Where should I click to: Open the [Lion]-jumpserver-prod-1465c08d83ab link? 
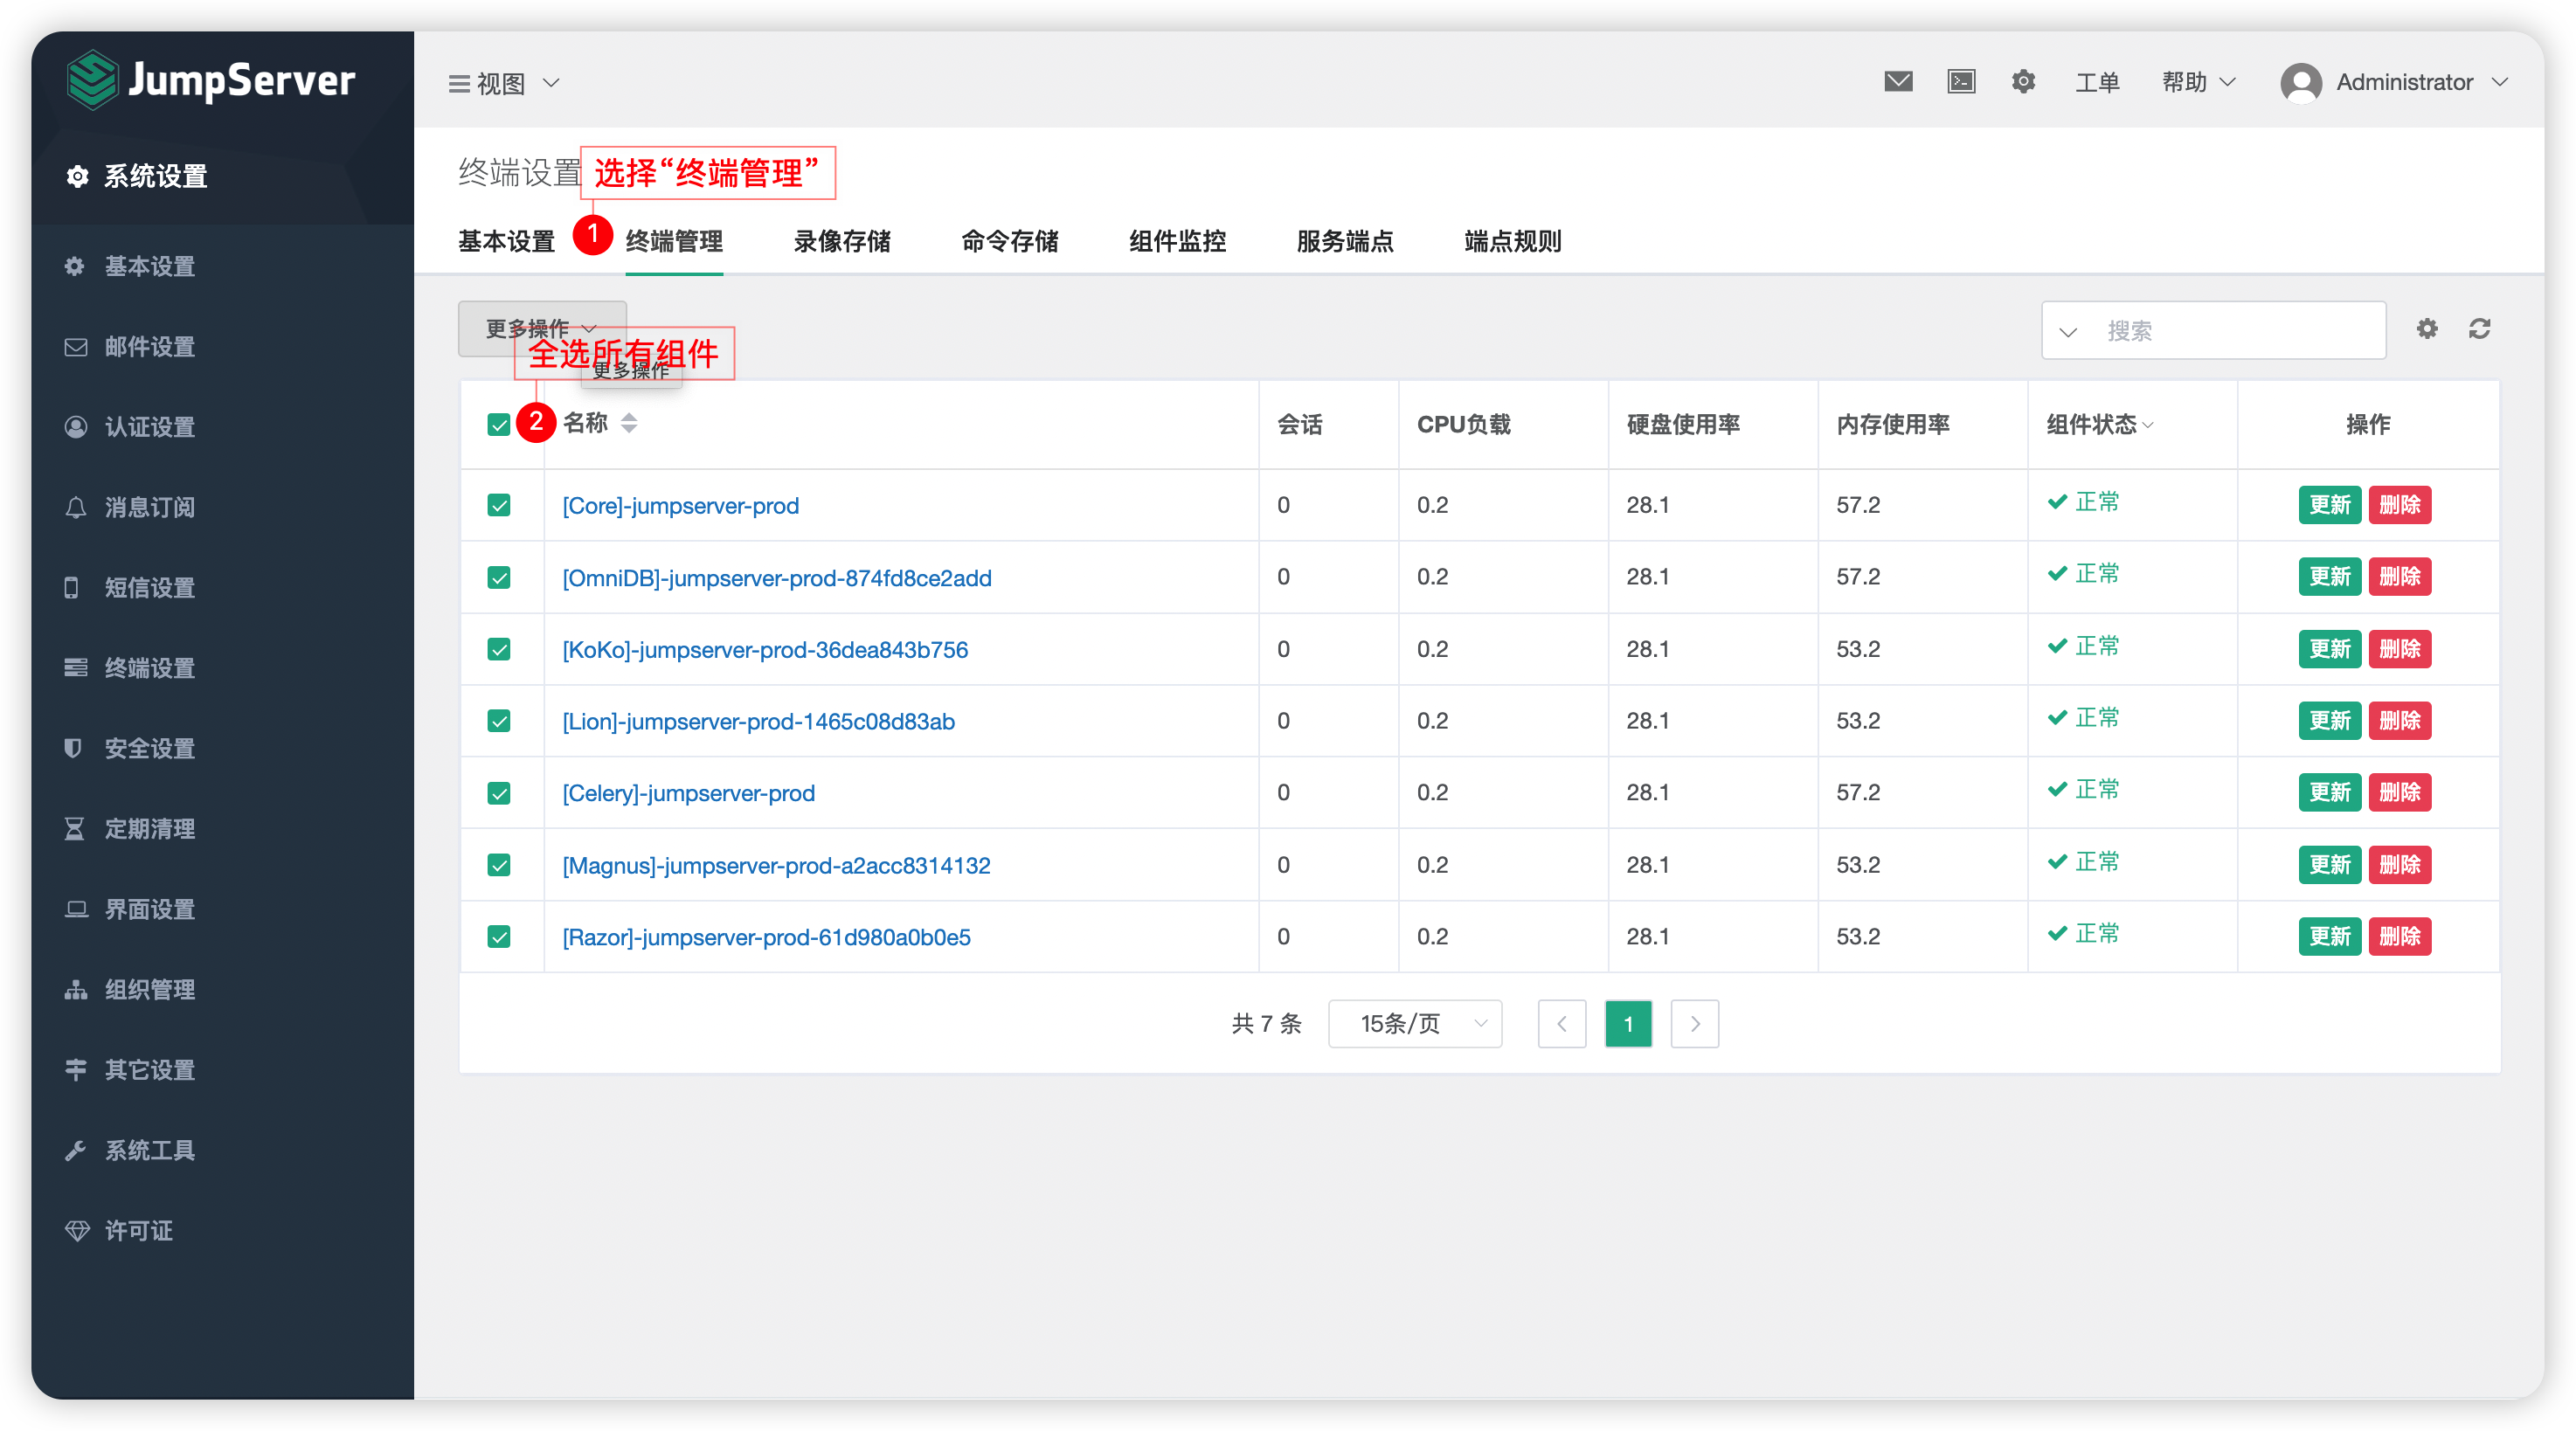pos(758,721)
